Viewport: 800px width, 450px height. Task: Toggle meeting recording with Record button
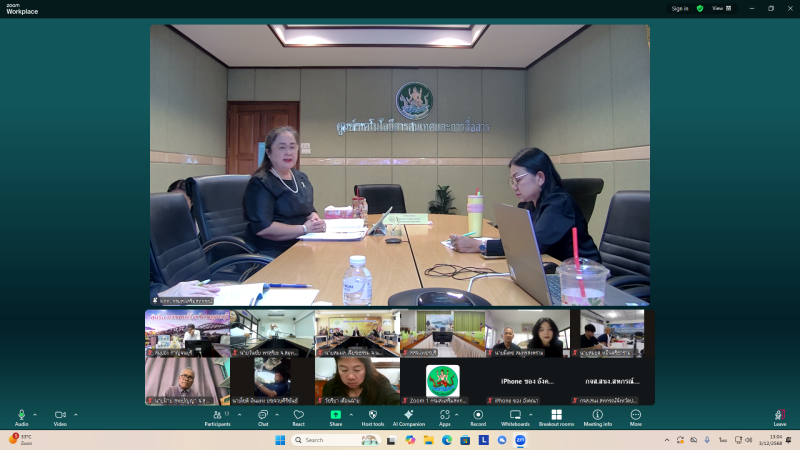click(478, 415)
